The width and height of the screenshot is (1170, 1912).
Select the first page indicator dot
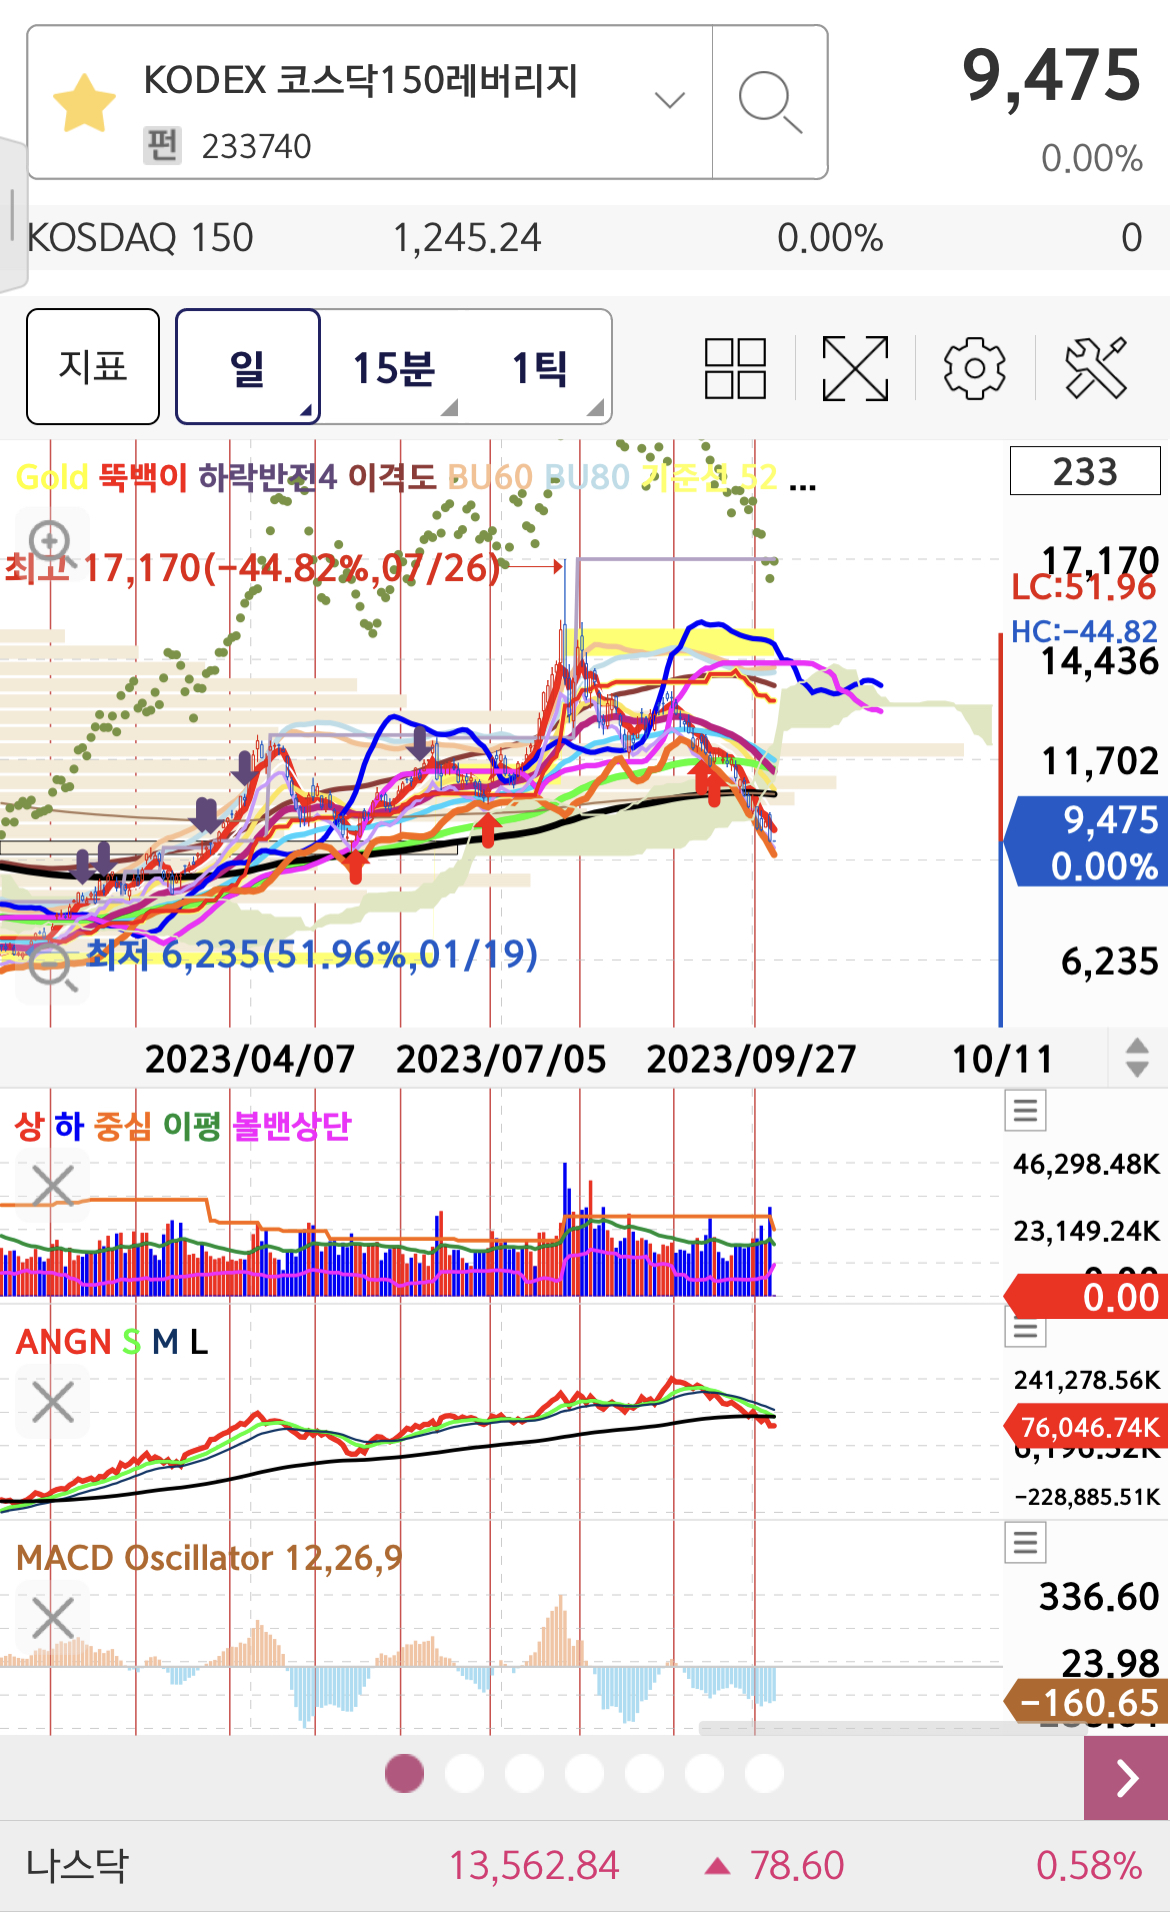click(x=404, y=1774)
